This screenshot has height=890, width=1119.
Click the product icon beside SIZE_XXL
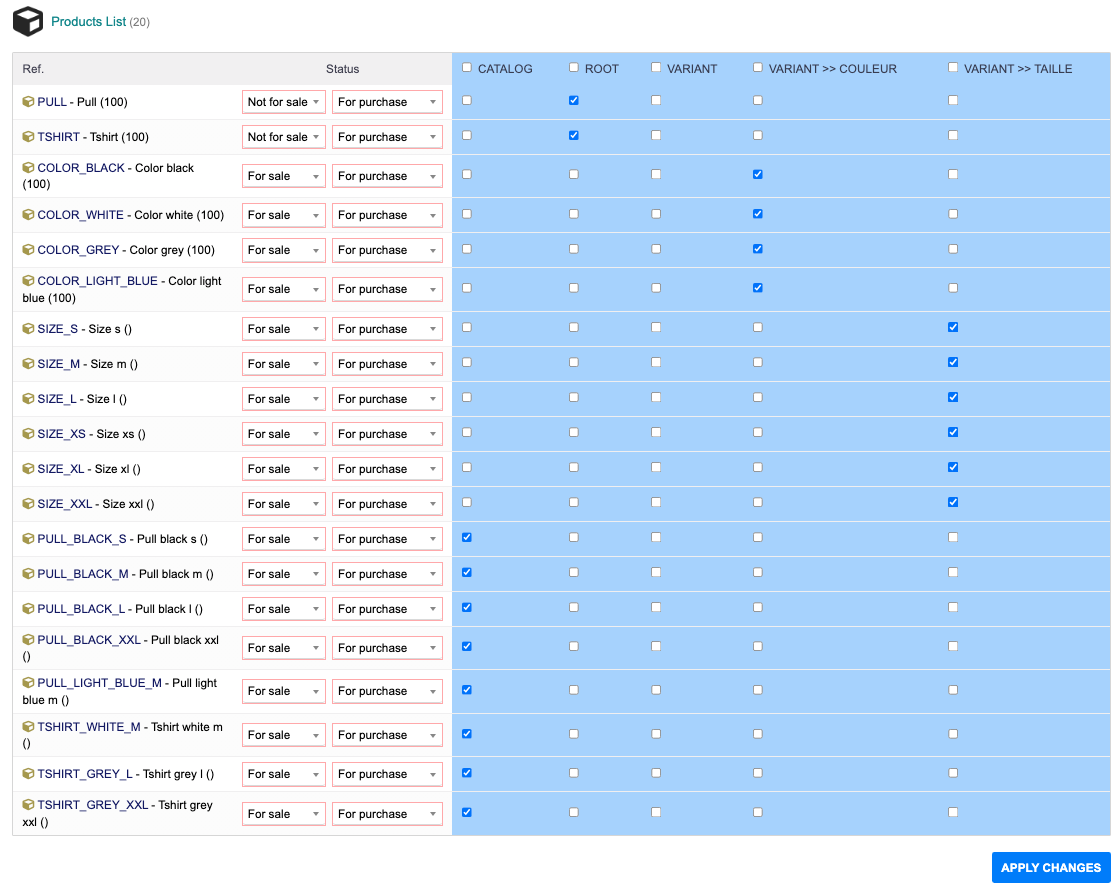(x=29, y=504)
